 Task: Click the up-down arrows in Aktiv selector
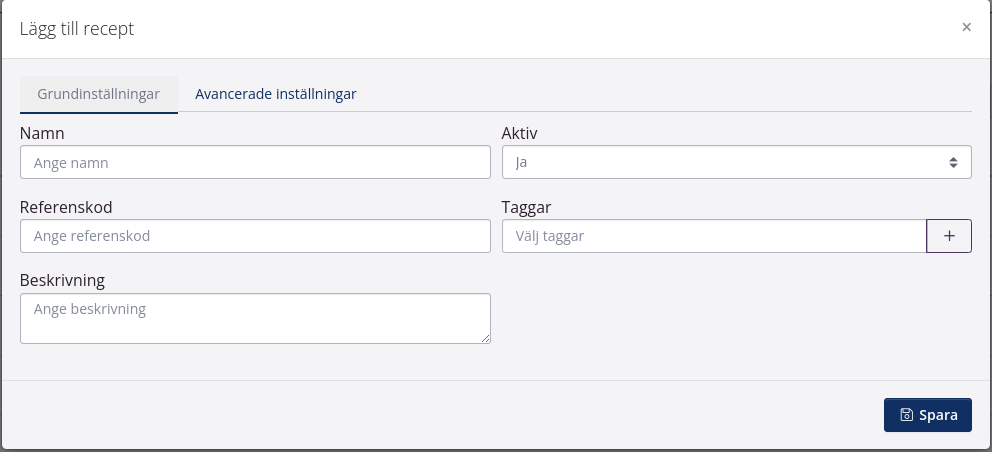click(953, 162)
